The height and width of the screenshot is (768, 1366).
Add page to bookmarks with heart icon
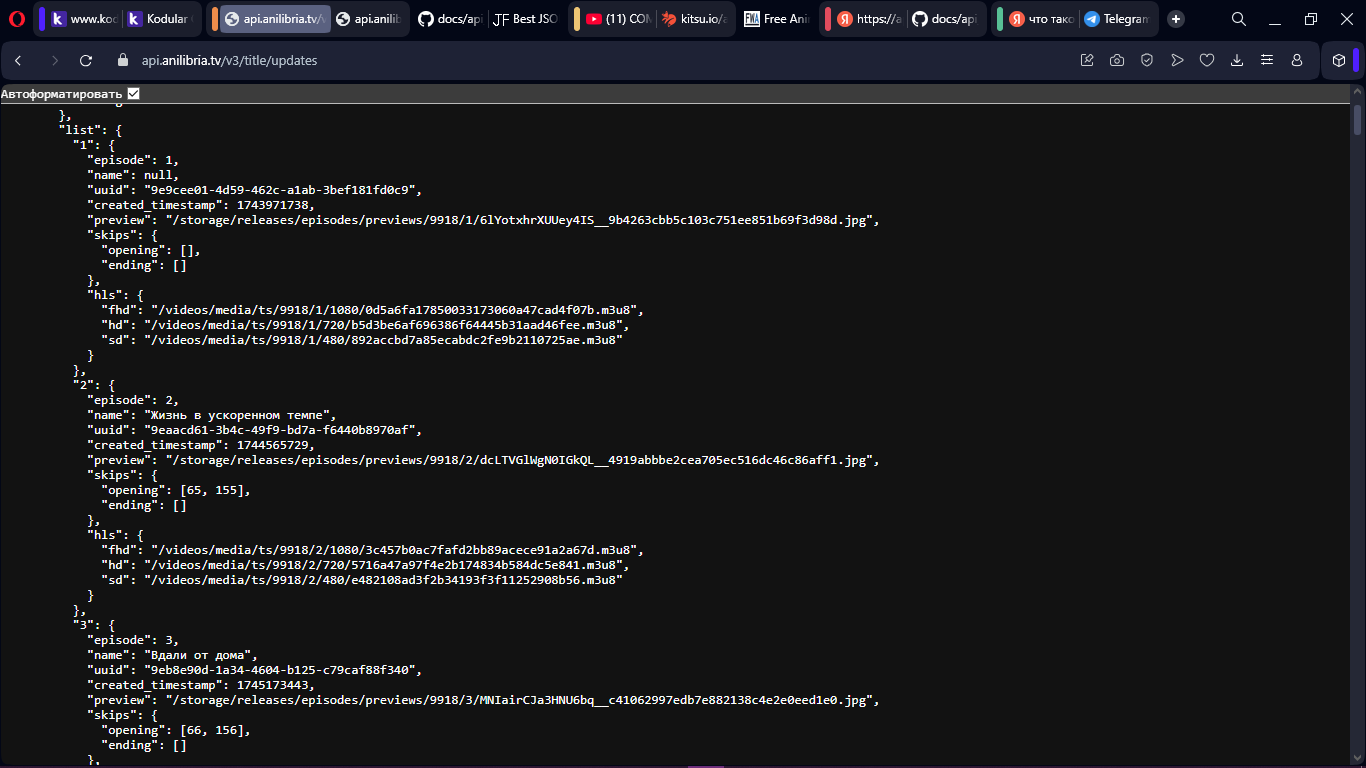pyautogui.click(x=1207, y=60)
